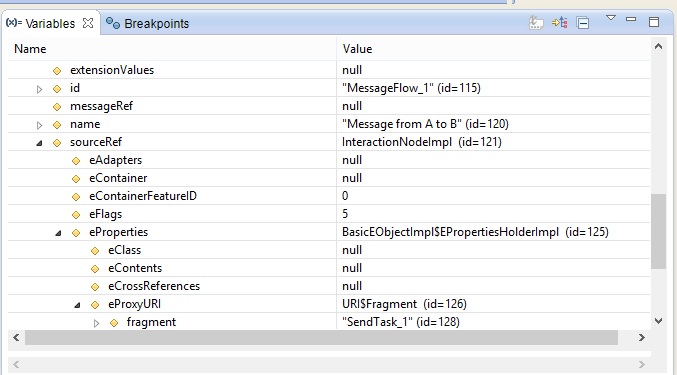Close the Variables tab with X icon
Screen dimensions: 677x375
(x=88, y=23)
